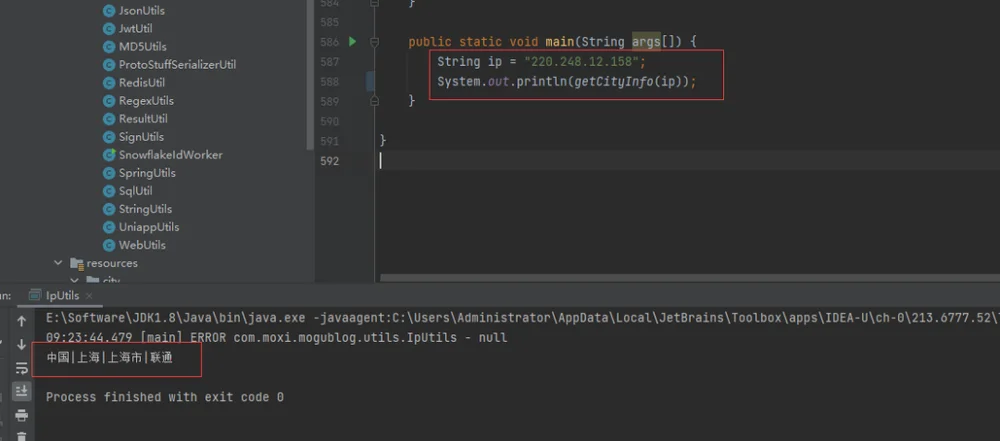
Task: Toggle soft-wrap icon in console toolbar
Action: tap(22, 368)
